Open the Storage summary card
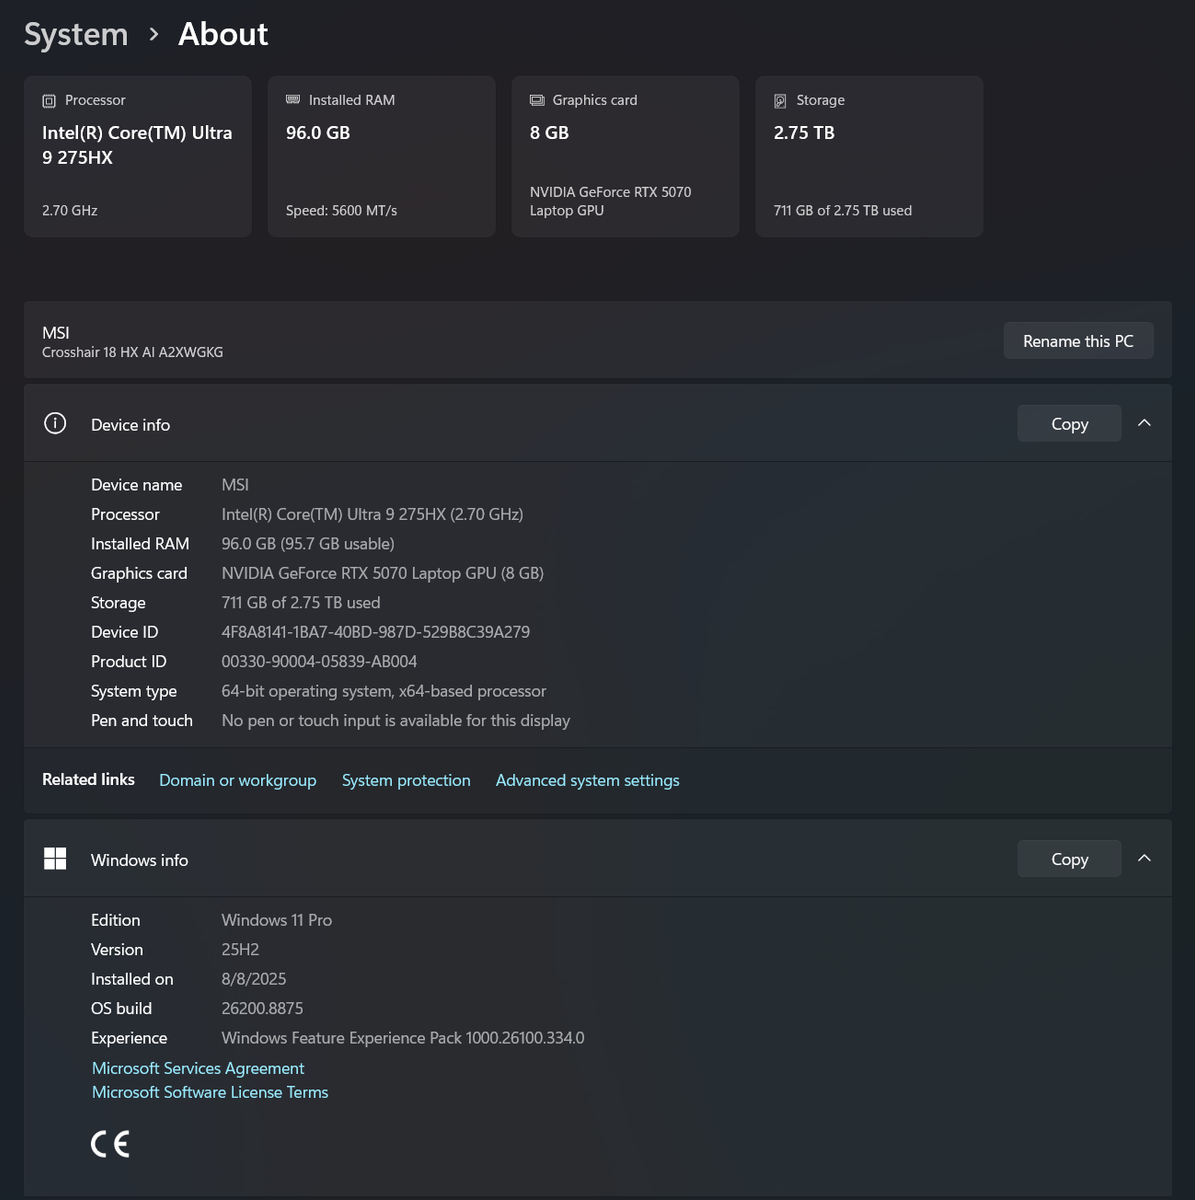Image resolution: width=1195 pixels, height=1200 pixels. click(x=869, y=156)
